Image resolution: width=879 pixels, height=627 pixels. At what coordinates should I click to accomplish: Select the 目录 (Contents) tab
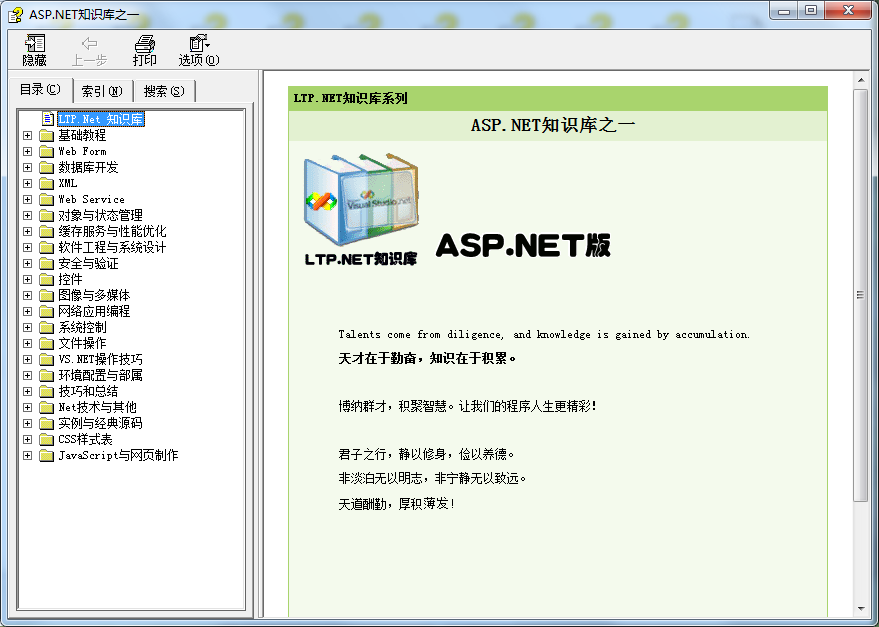pyautogui.click(x=40, y=90)
